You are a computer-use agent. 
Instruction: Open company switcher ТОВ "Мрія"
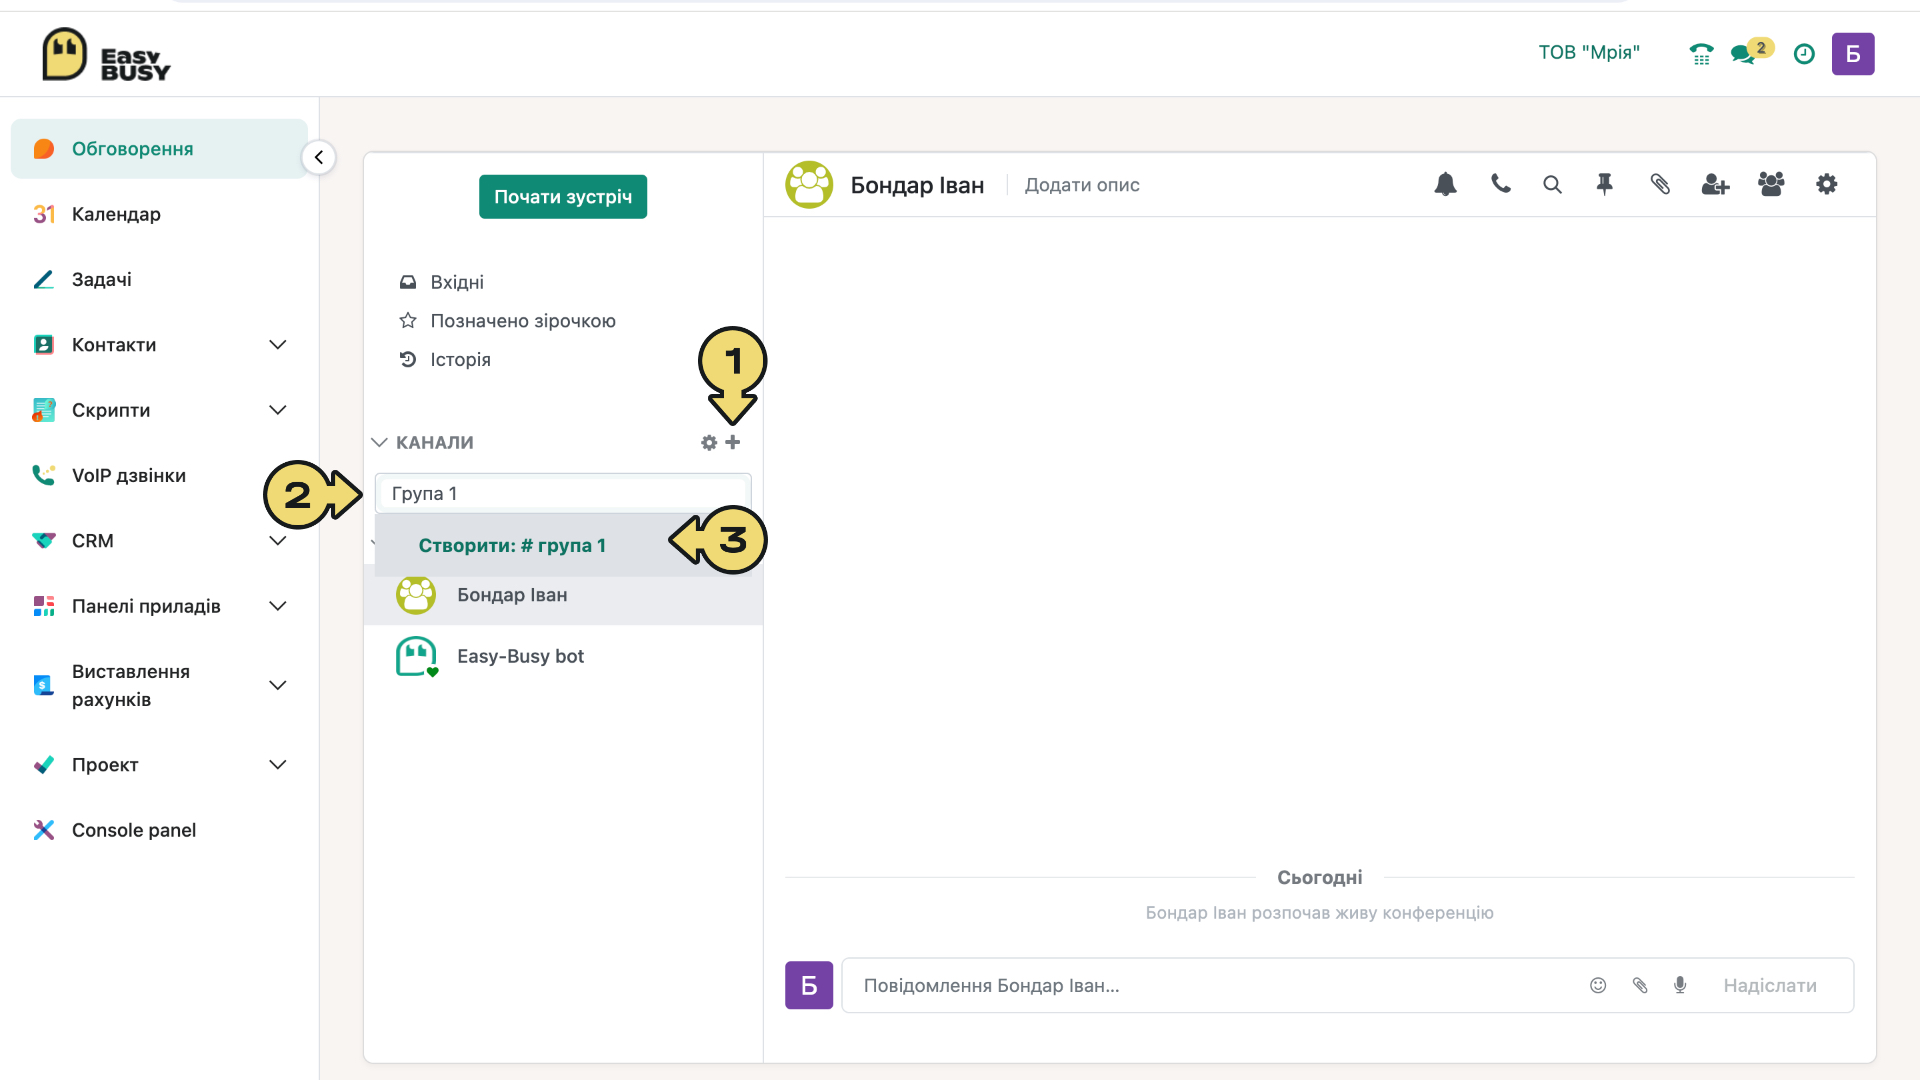tap(1589, 53)
